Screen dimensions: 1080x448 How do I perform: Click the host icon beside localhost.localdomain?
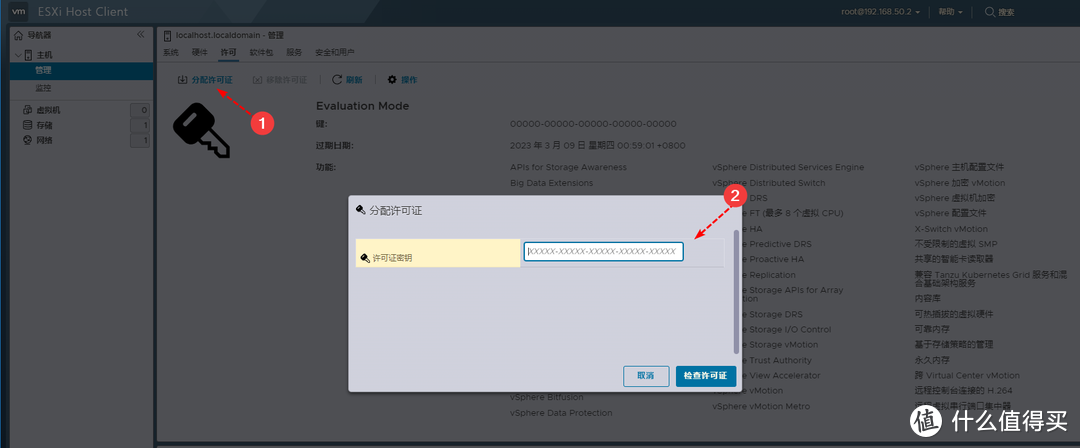167,35
